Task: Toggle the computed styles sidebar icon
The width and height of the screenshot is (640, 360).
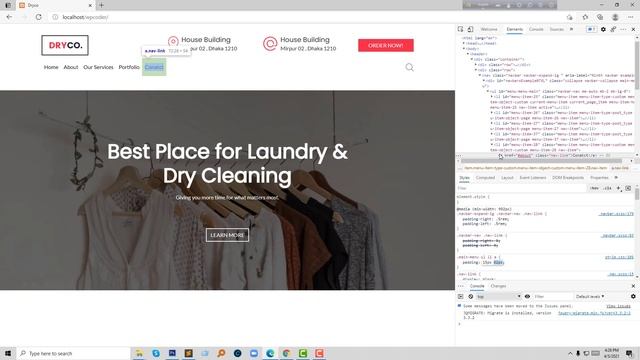Action: (x=628, y=188)
